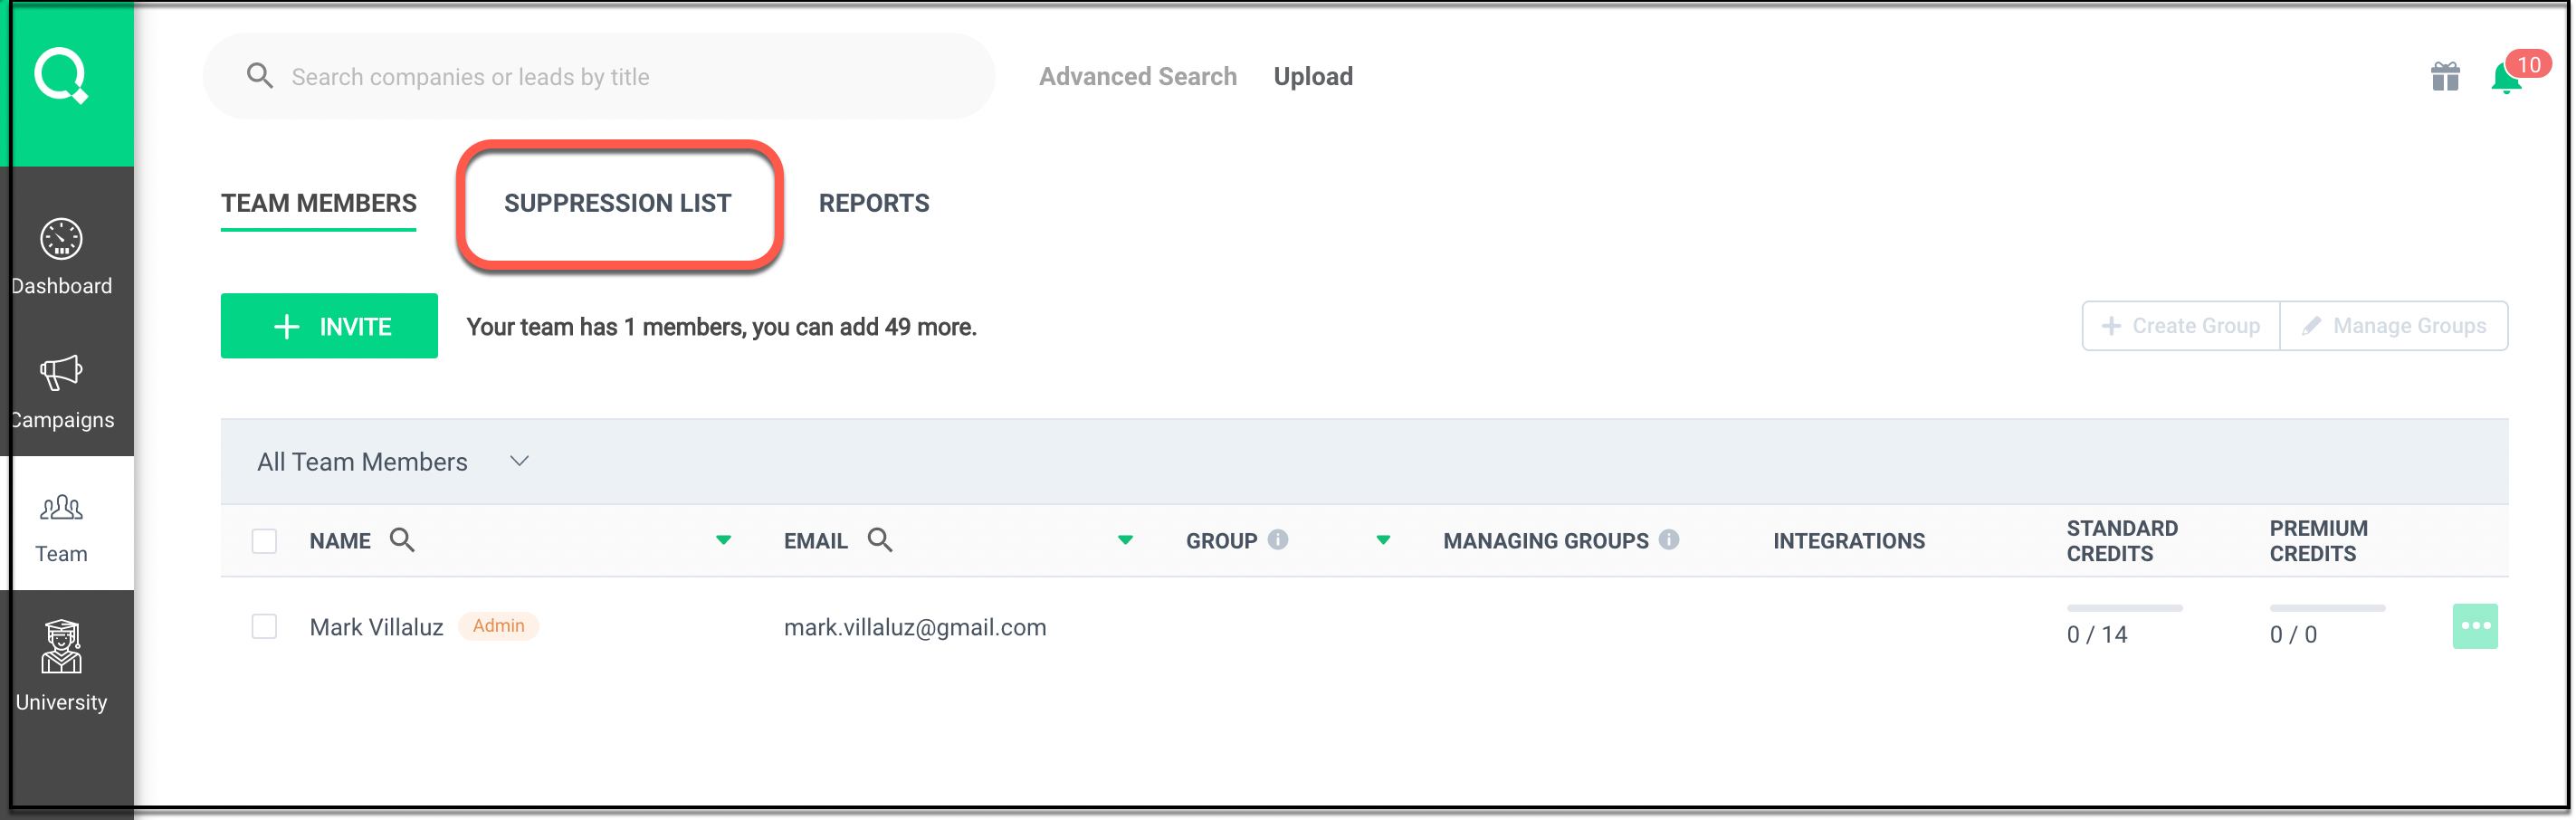Click the Standard Credits progress bar

tap(2124, 608)
